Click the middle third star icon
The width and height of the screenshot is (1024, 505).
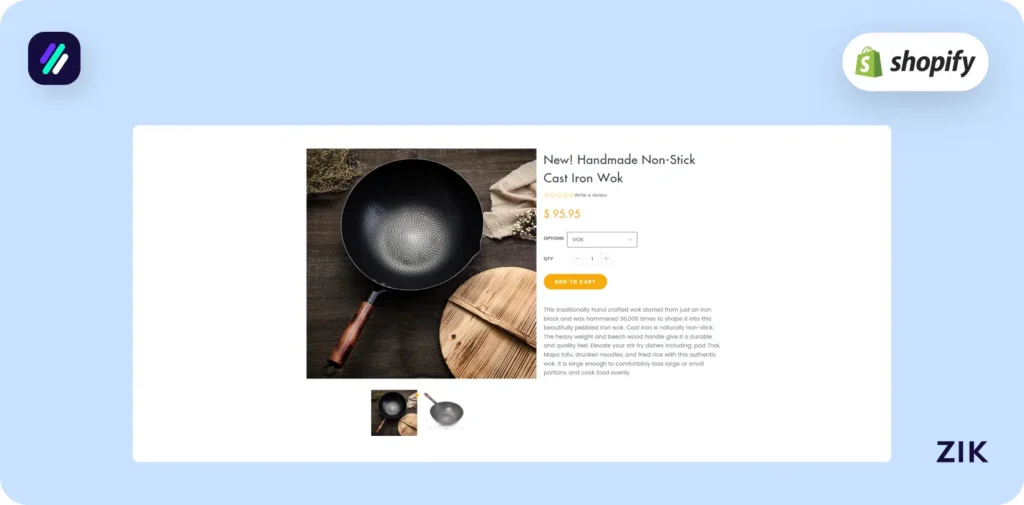[x=559, y=195]
